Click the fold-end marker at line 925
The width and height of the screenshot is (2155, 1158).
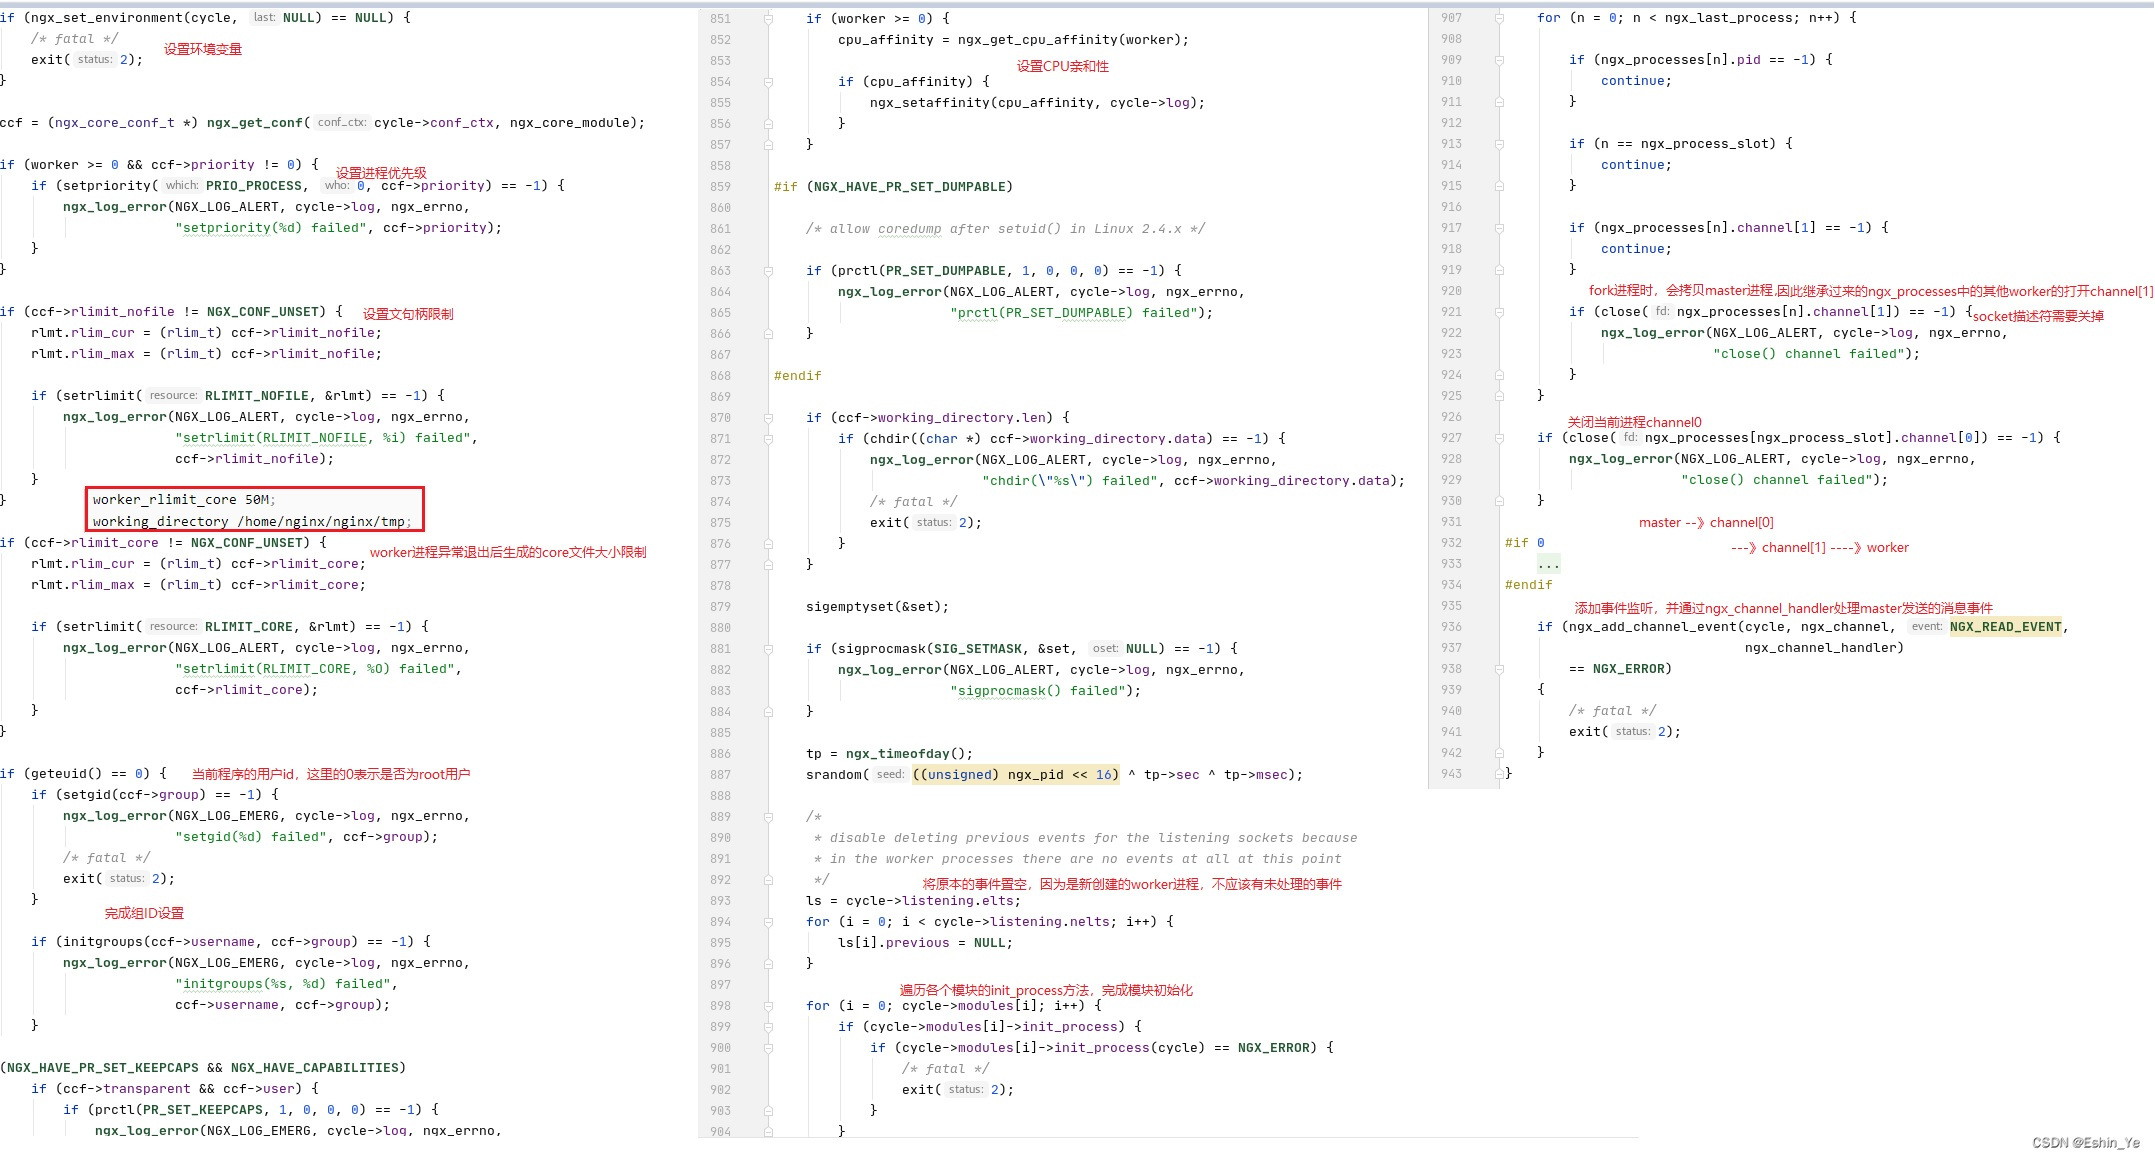(x=1499, y=396)
